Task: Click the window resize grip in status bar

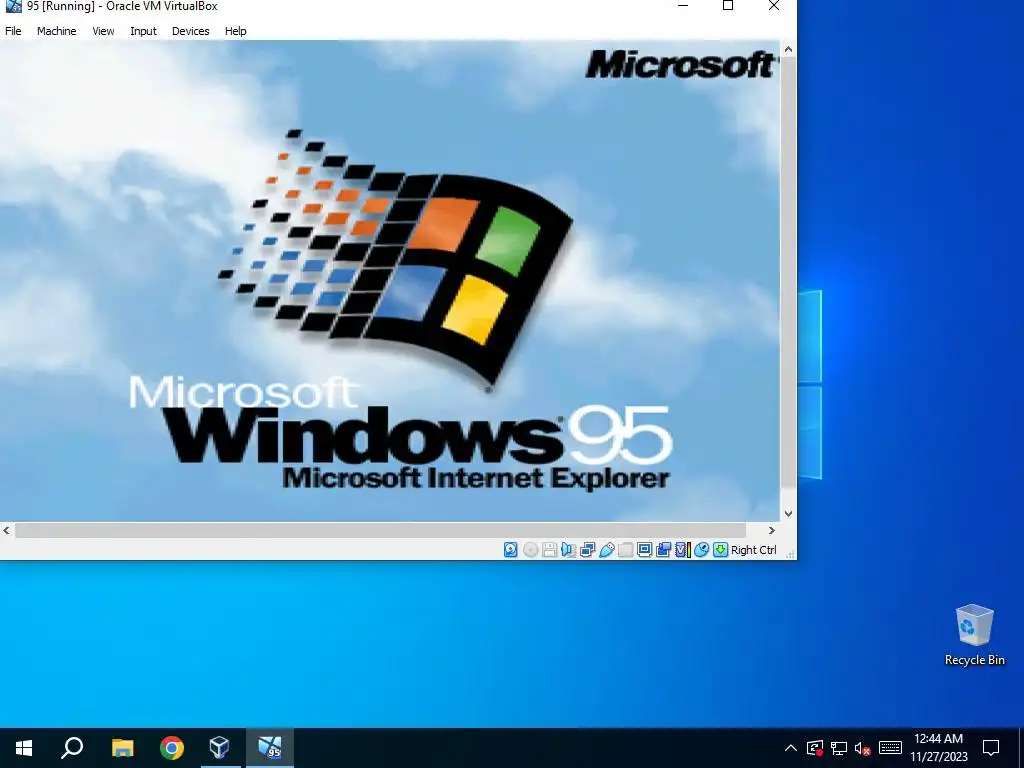Action: (x=790, y=554)
